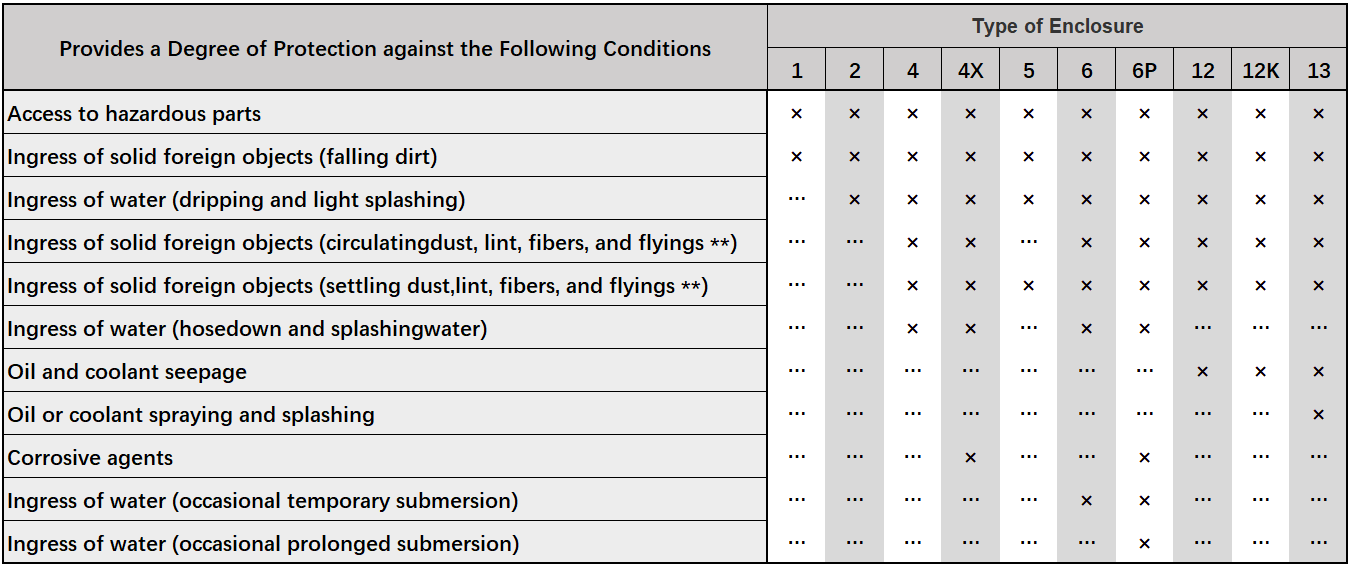Screen dimensions: 1350x565
Task: Click the enclosure type 1 column header
Action: [797, 70]
